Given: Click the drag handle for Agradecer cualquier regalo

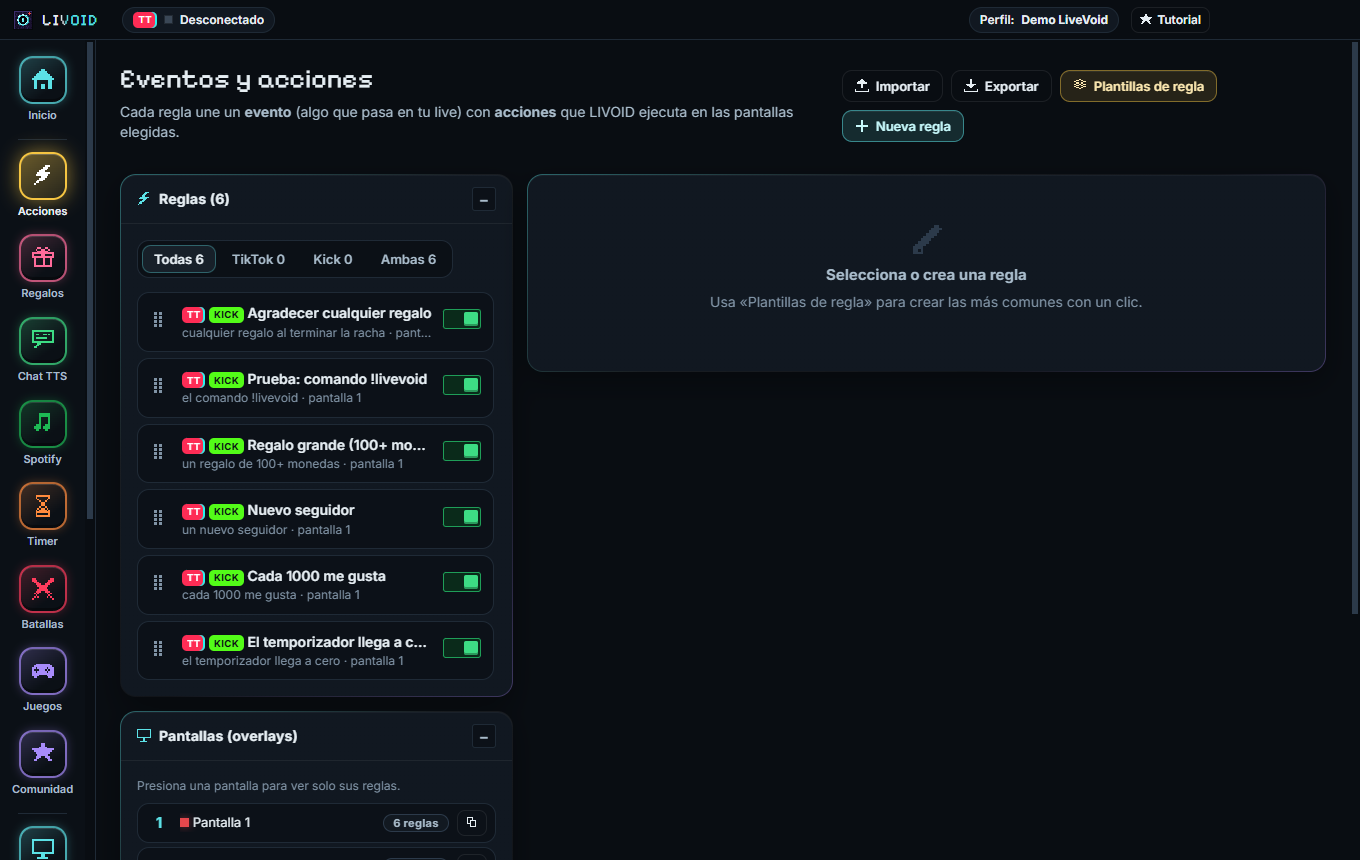Looking at the screenshot, I should tap(157, 320).
